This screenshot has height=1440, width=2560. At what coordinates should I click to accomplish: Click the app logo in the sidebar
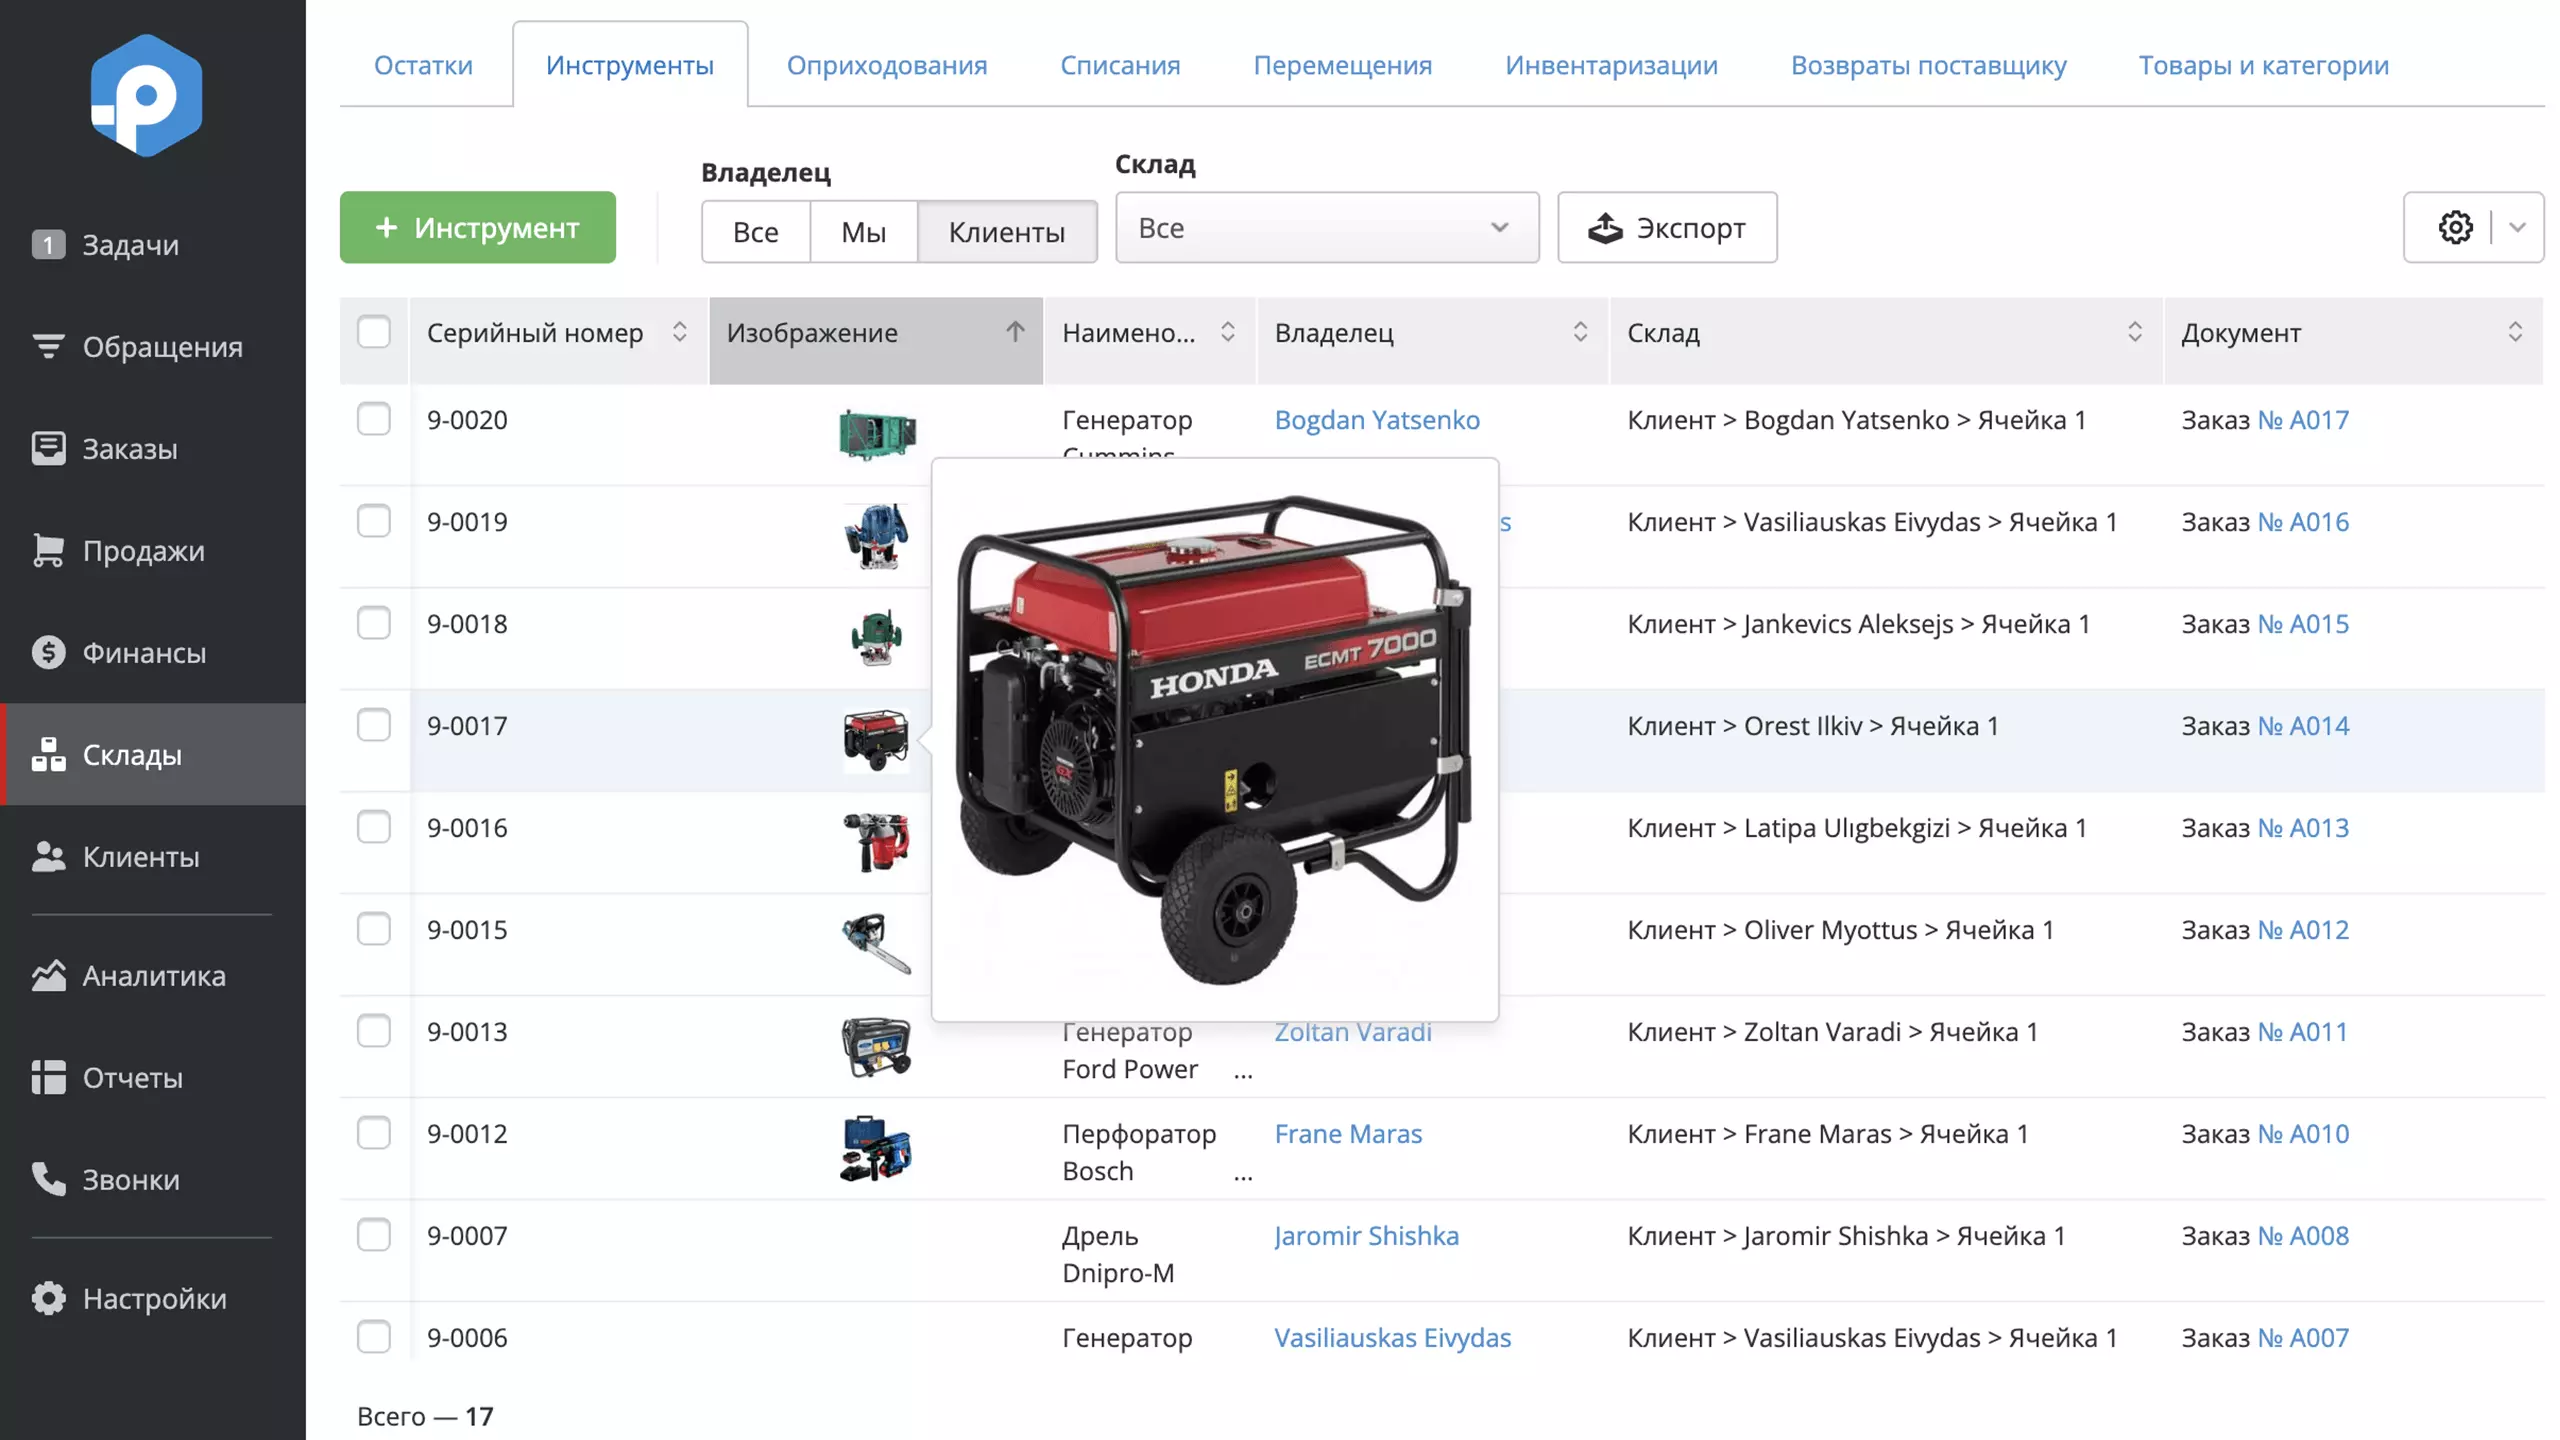tap(146, 96)
